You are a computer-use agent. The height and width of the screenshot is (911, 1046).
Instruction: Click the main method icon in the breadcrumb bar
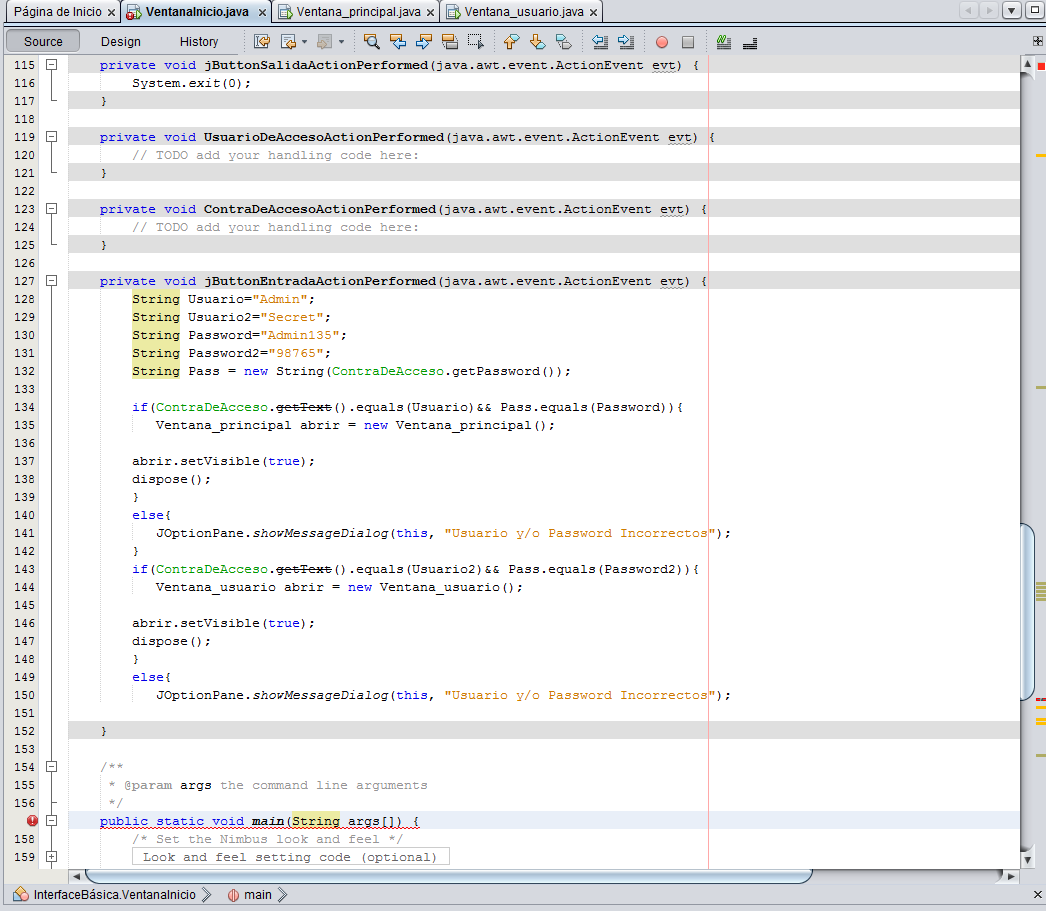tap(233, 895)
